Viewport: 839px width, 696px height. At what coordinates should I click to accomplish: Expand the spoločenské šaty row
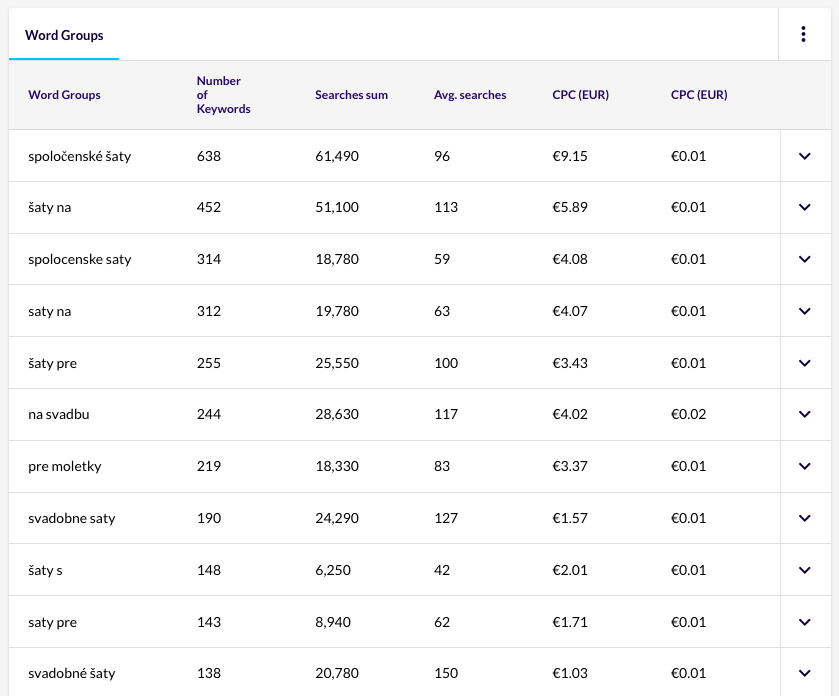tap(805, 156)
